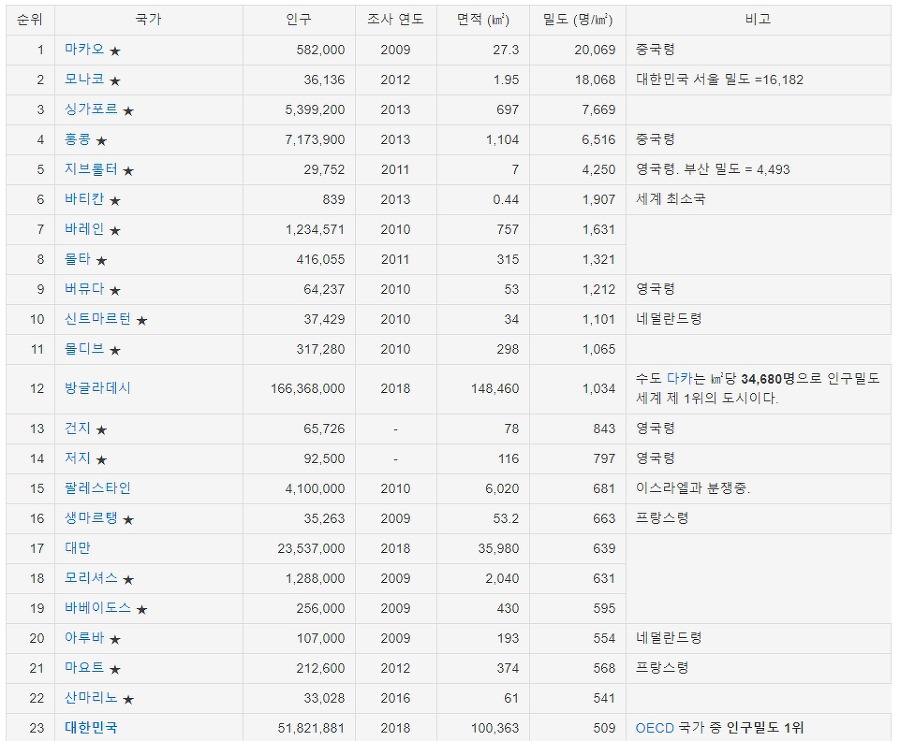The height and width of the screenshot is (741, 900).
Task: Click the star next to 마요트
Action: tap(115, 669)
